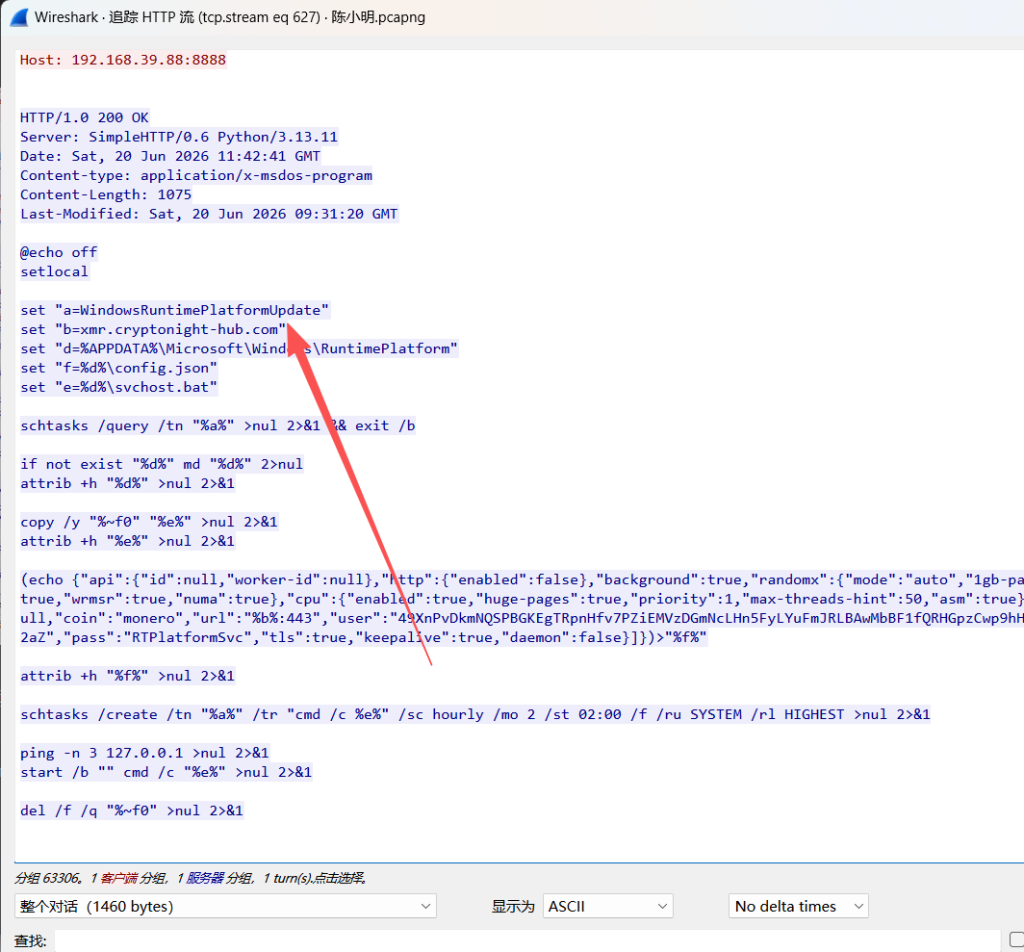The width and height of the screenshot is (1024, 952).
Task: Click the schtasks /query /tn line
Action: click(x=217, y=426)
